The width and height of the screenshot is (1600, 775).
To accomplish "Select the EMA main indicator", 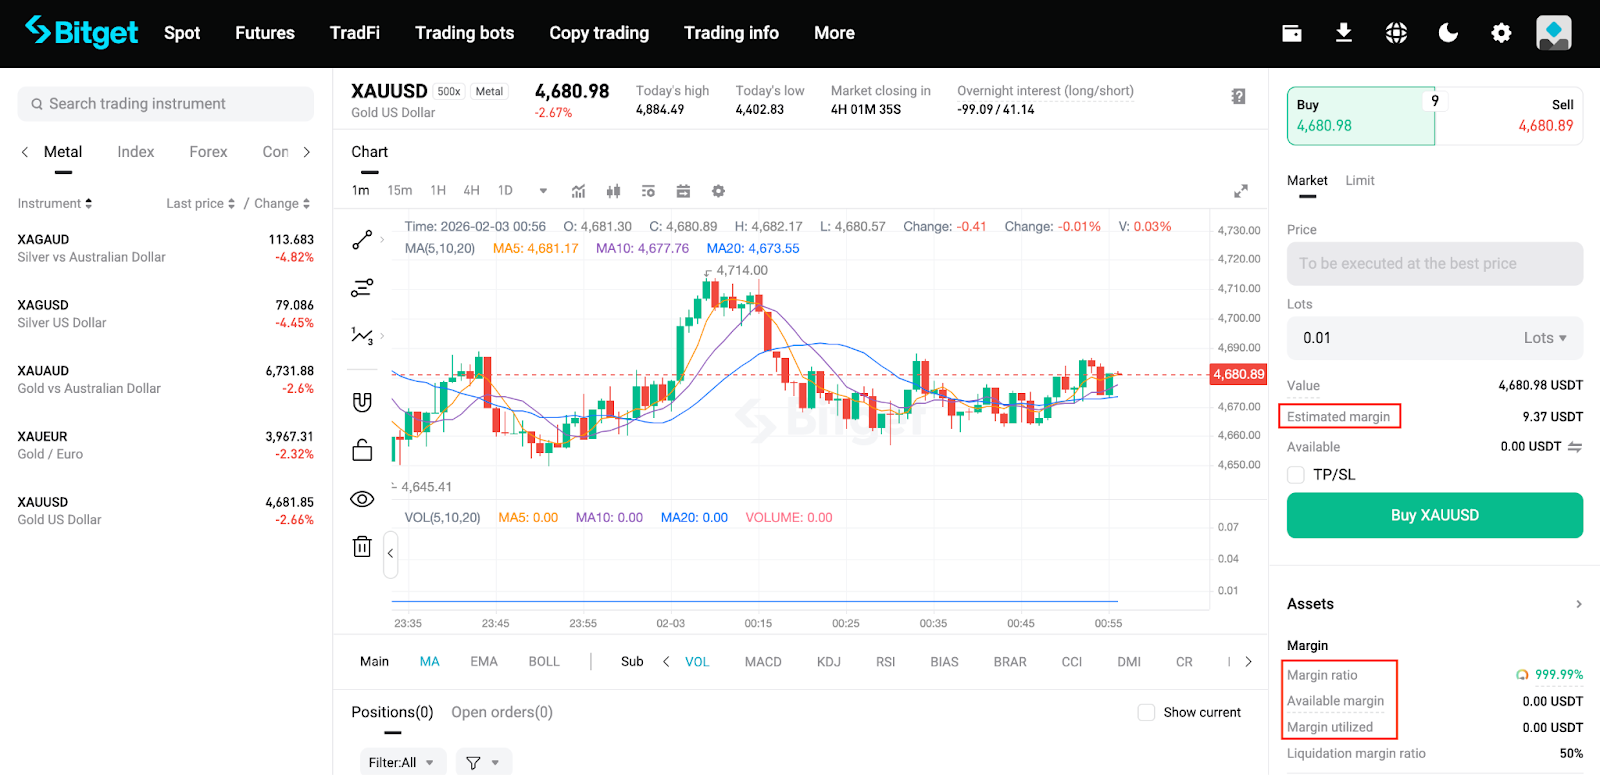I will tap(484, 662).
